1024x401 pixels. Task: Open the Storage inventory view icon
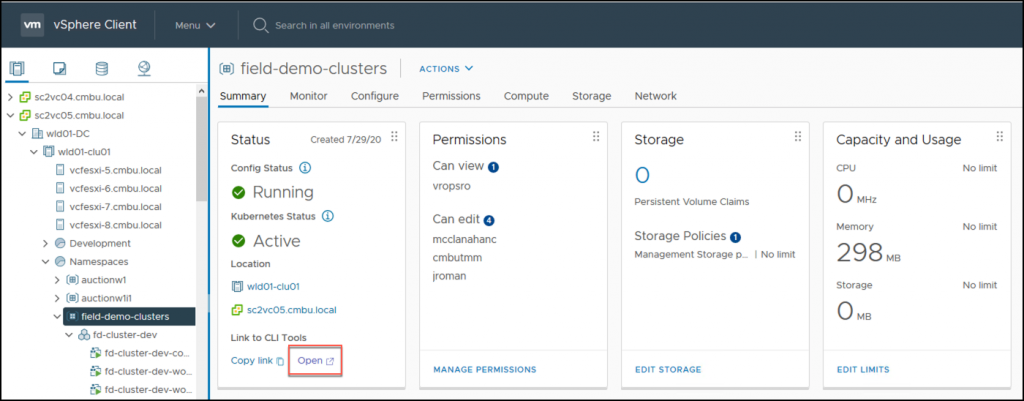point(101,69)
